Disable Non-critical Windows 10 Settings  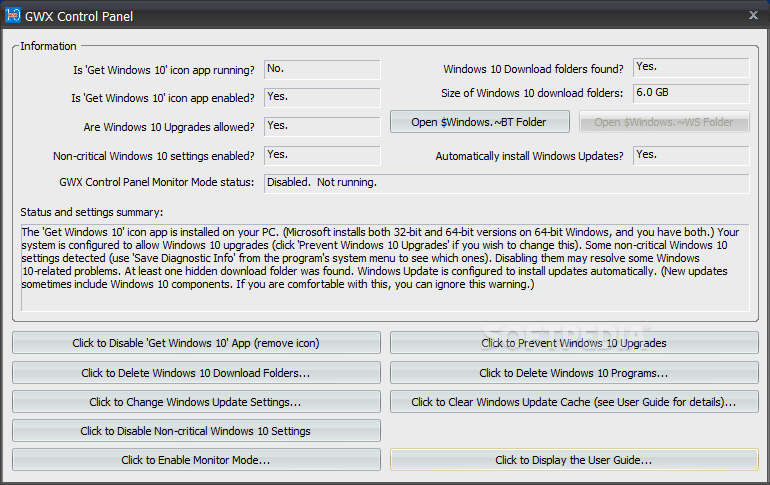196,431
